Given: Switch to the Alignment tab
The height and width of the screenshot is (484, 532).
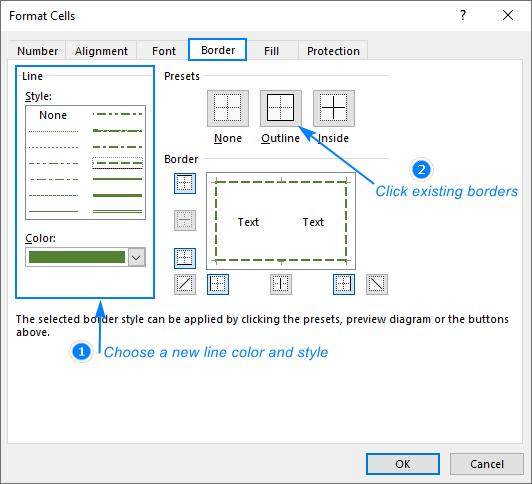Looking at the screenshot, I should [x=101, y=51].
